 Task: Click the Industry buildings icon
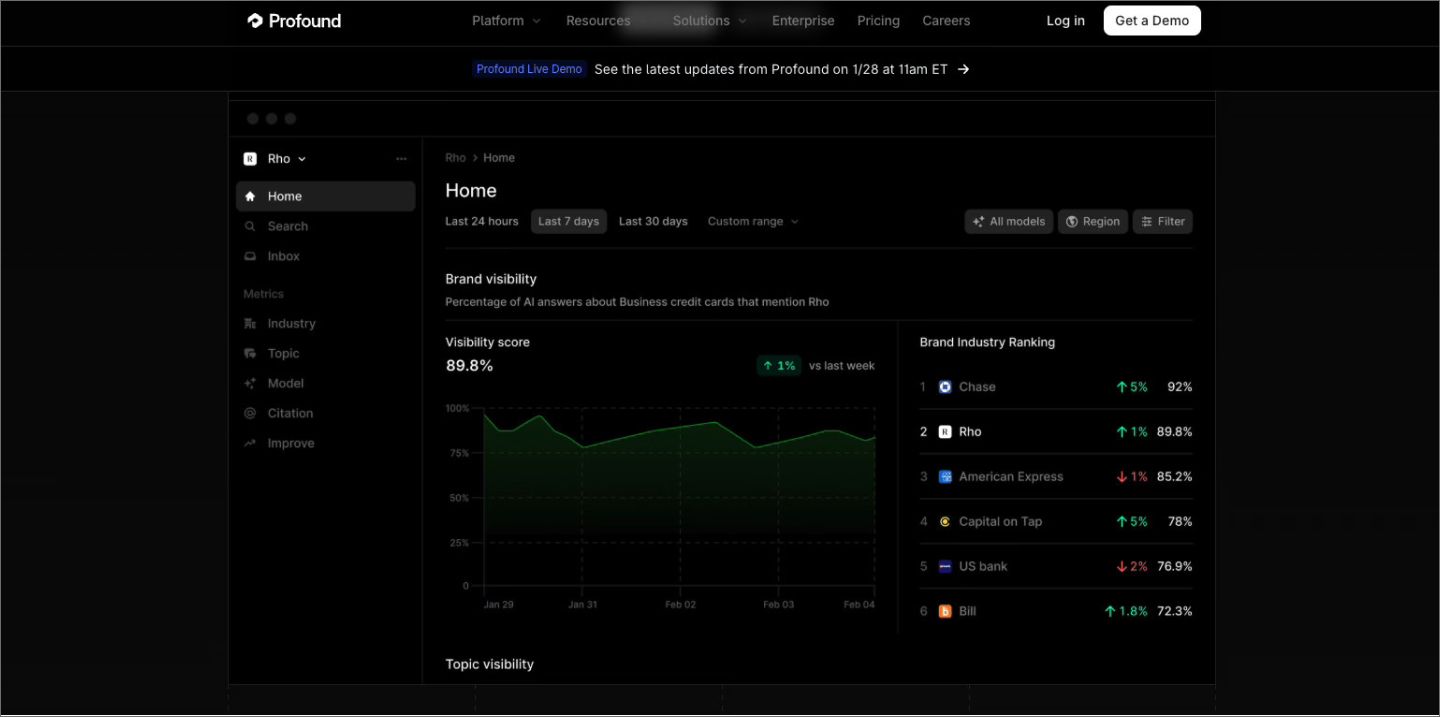click(x=250, y=324)
